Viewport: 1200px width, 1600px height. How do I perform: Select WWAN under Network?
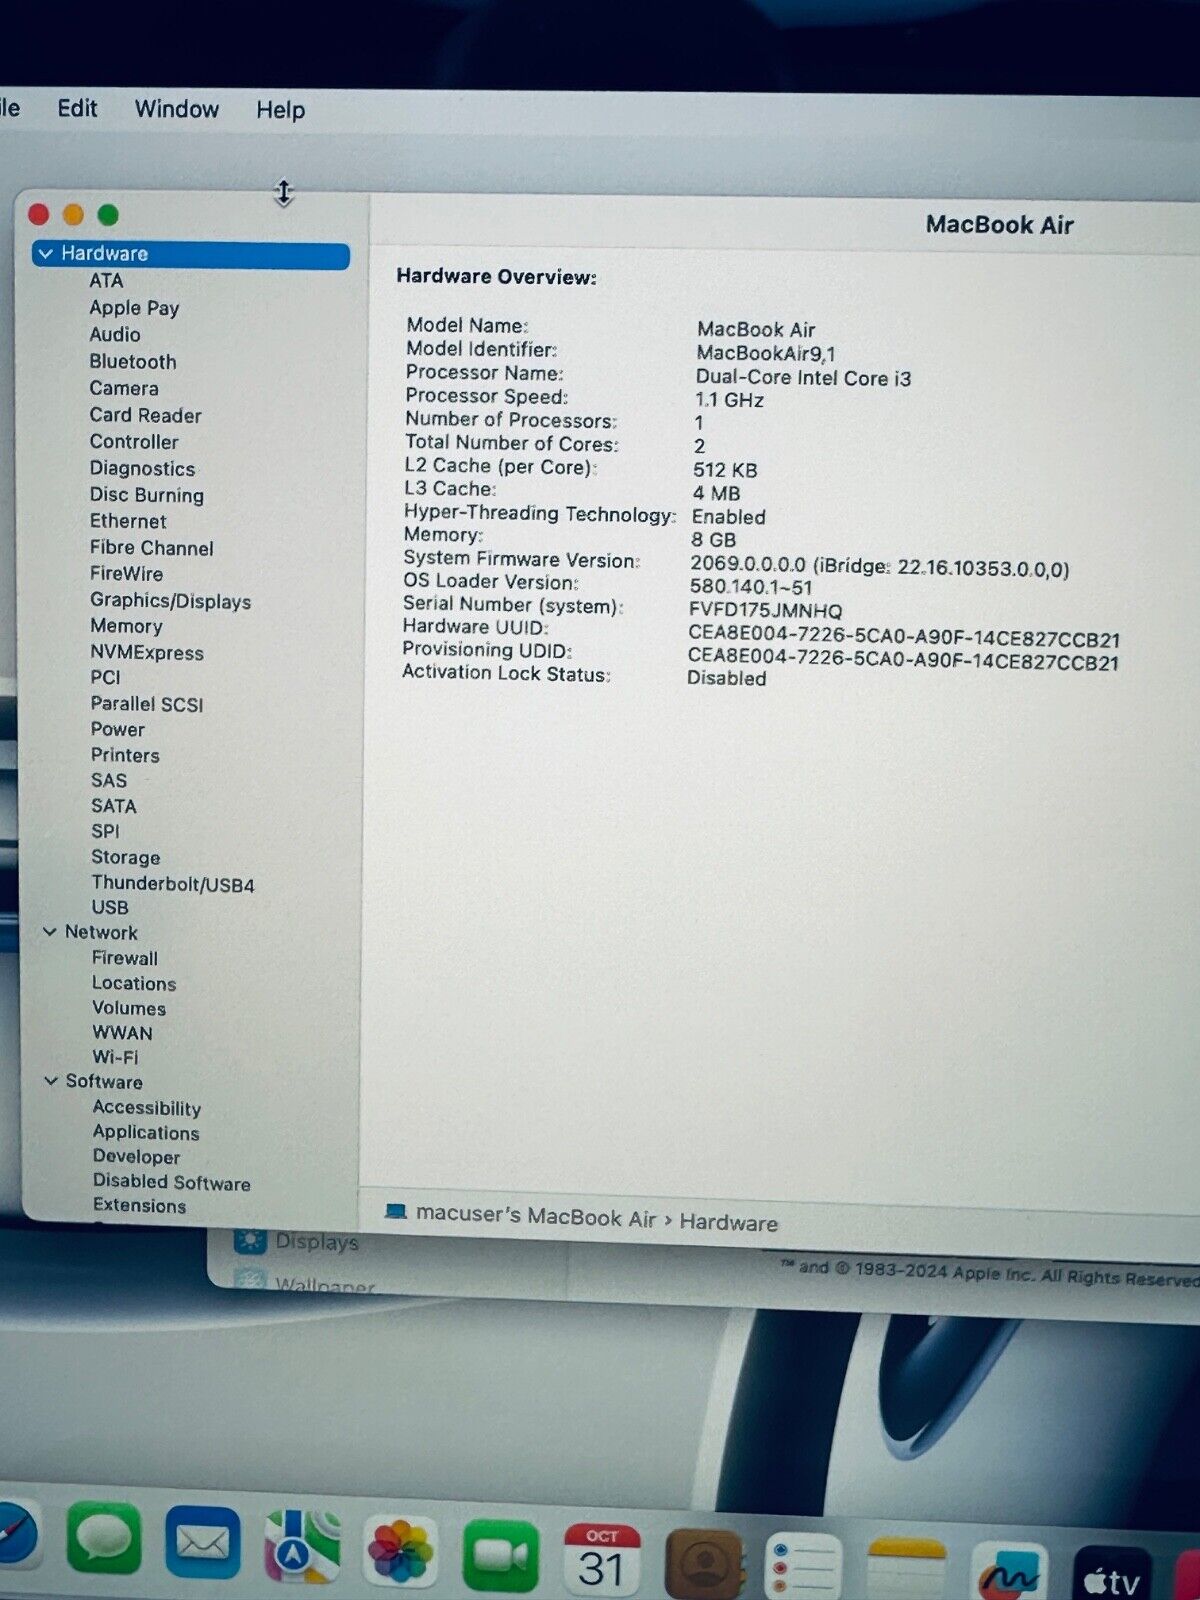[123, 1033]
